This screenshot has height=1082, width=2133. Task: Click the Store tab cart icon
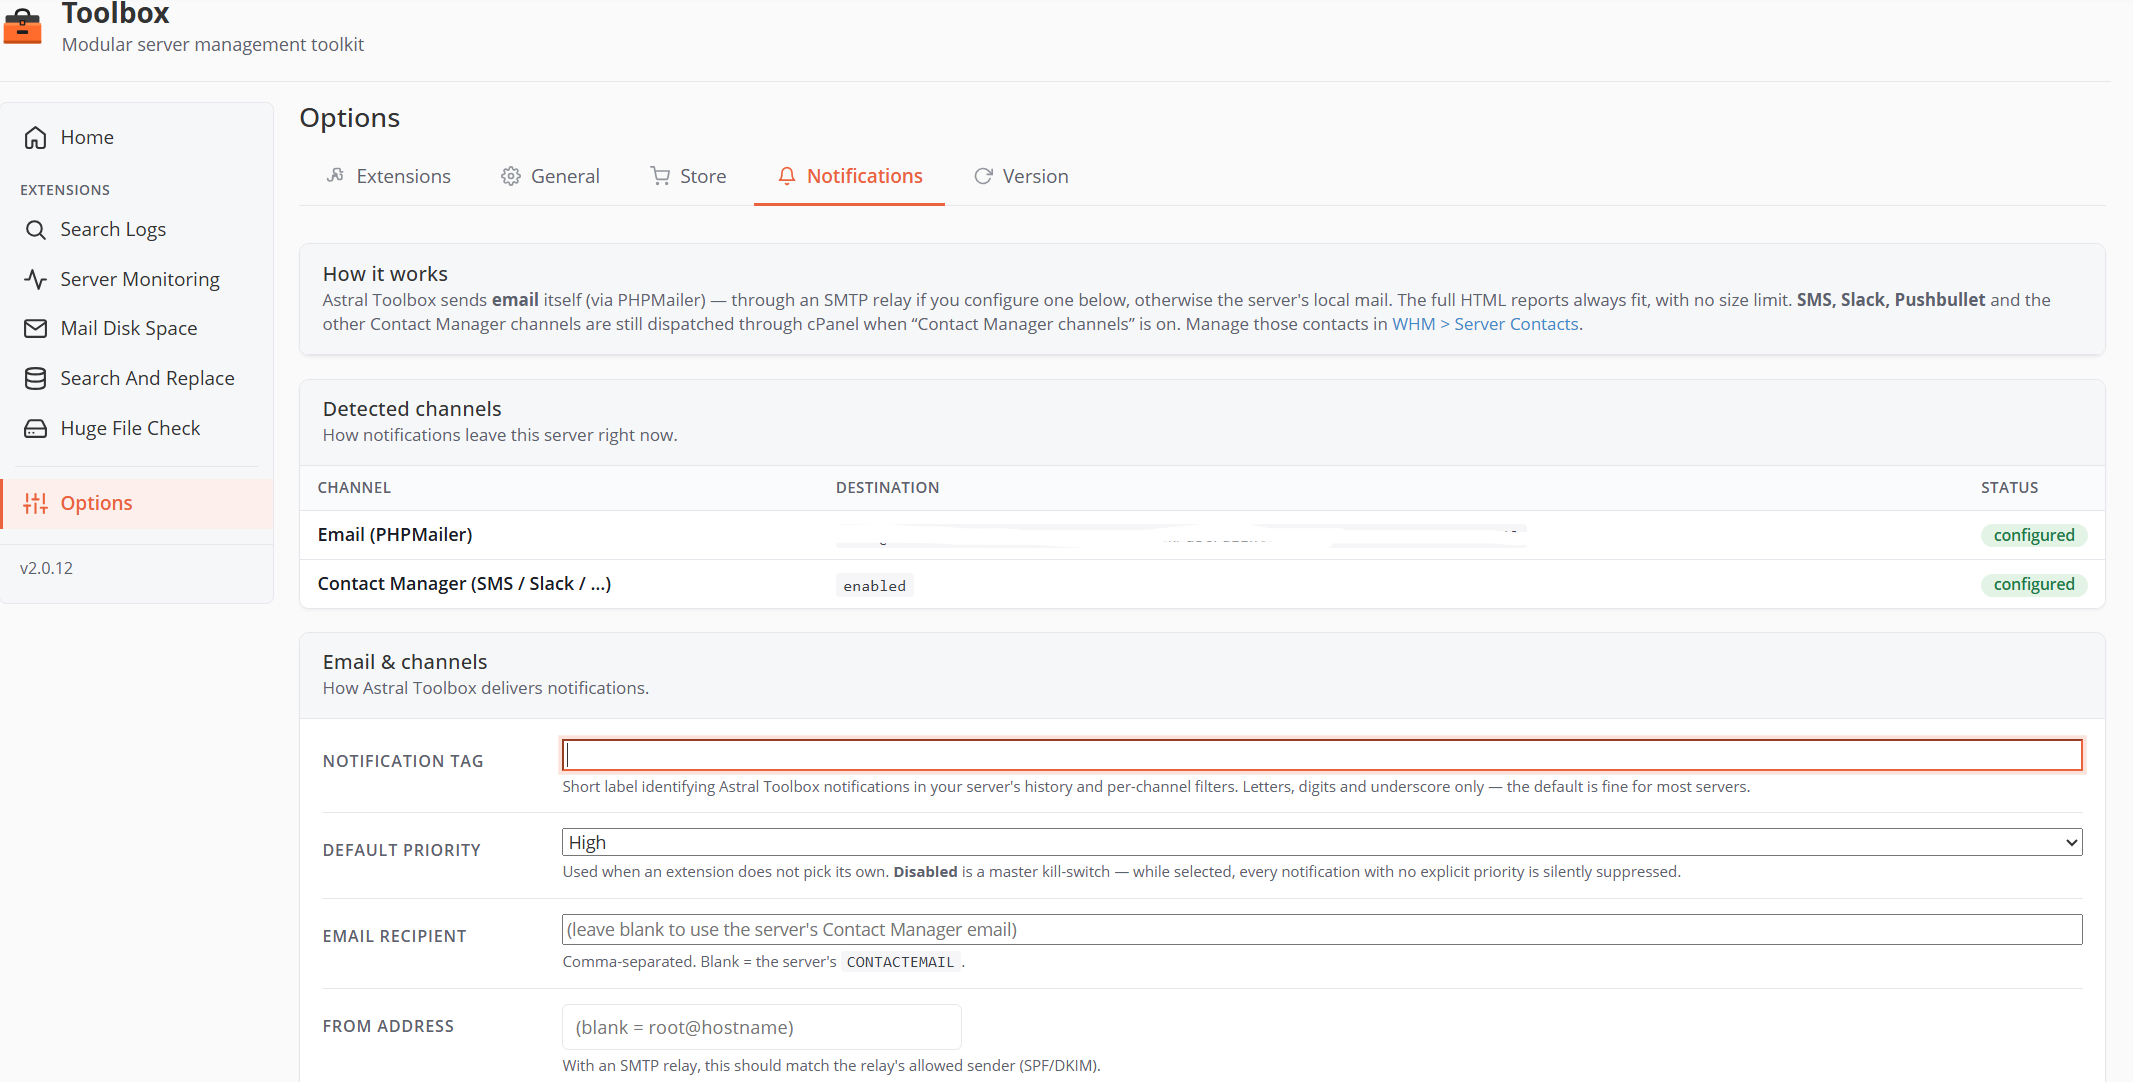[x=660, y=176]
